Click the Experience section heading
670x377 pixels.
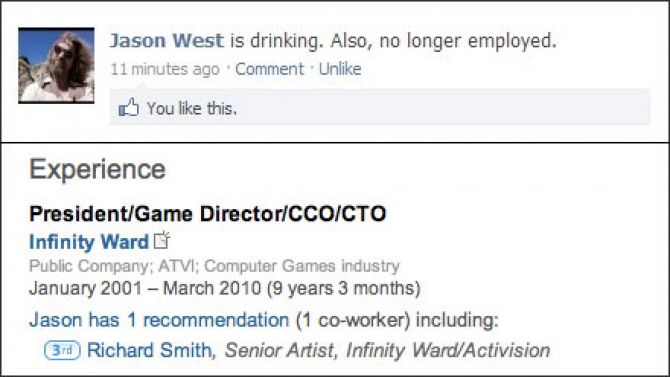point(97,169)
